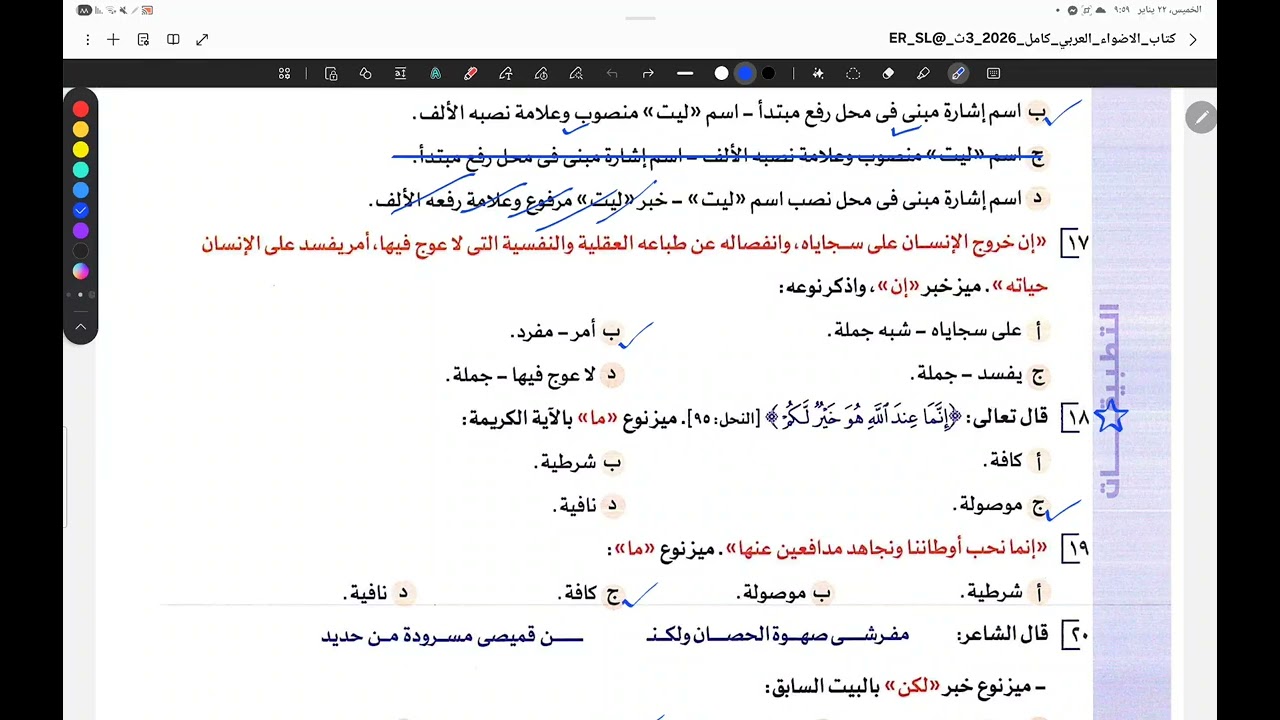This screenshot has width=1280, height=720.
Task: Select answer د 'نافية' for question 19
Action: [x=379, y=593]
